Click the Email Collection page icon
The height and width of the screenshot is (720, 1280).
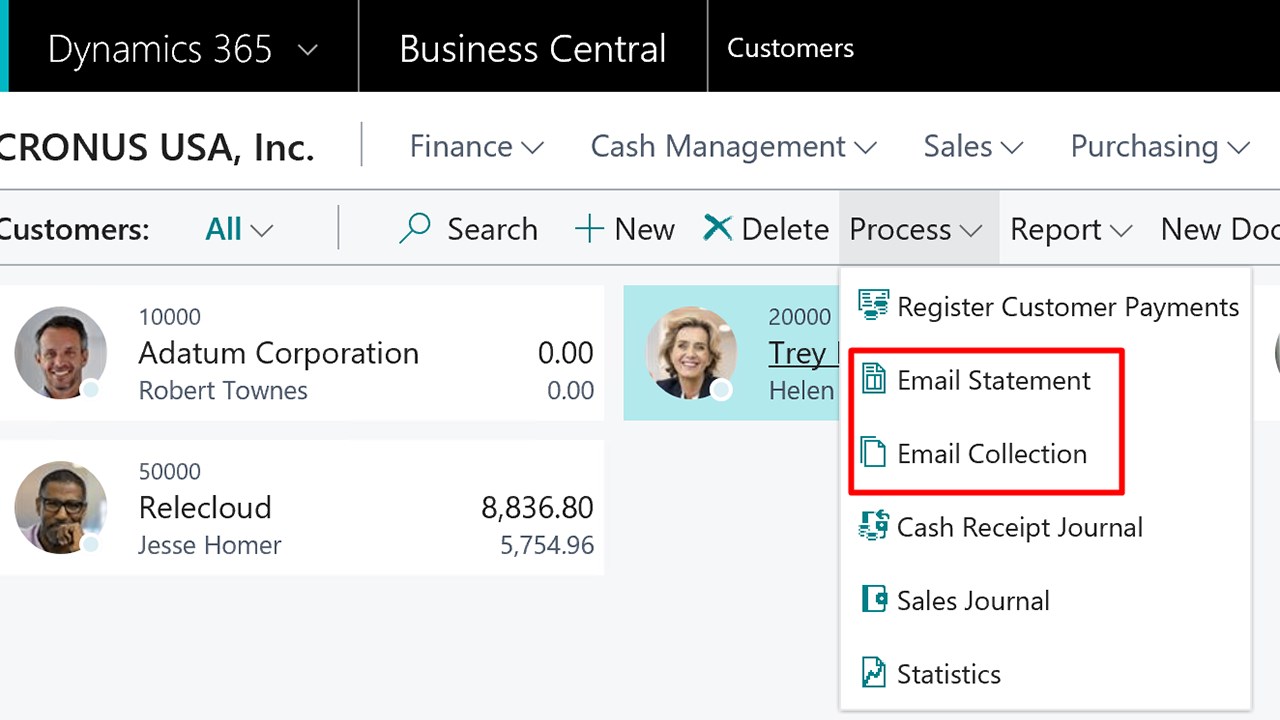point(873,453)
